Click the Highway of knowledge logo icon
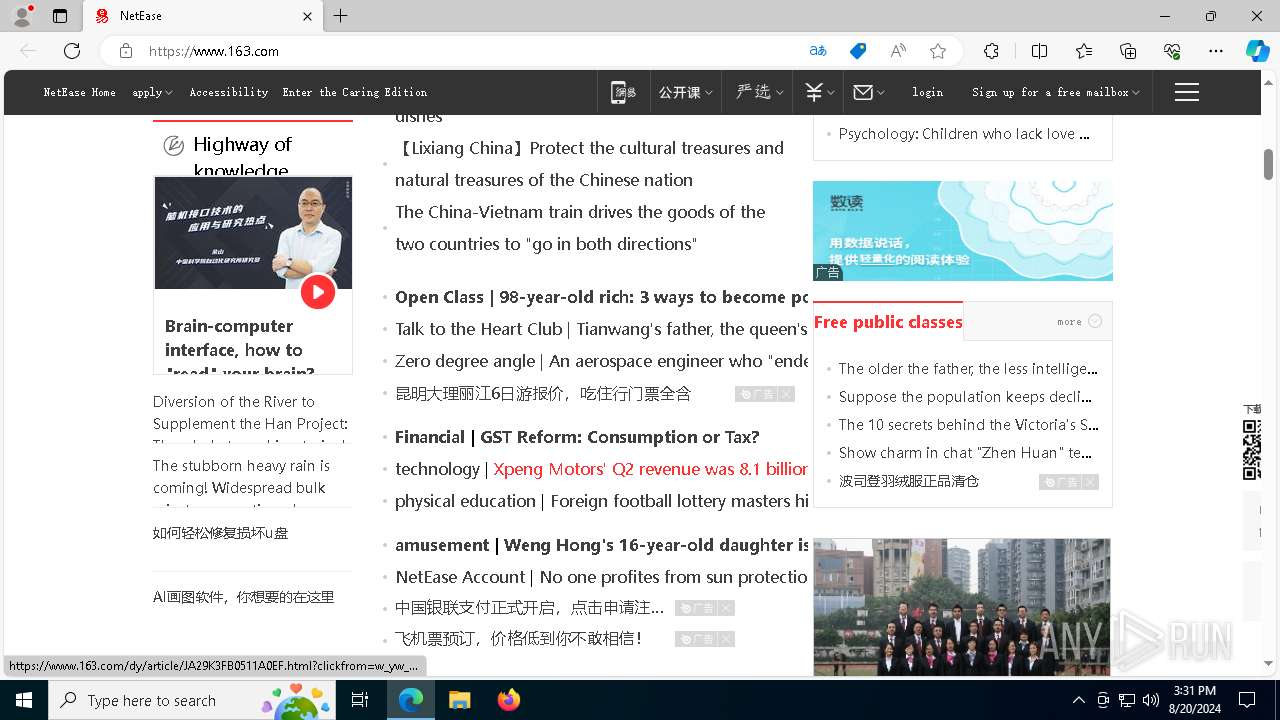1280x720 pixels. (x=173, y=146)
